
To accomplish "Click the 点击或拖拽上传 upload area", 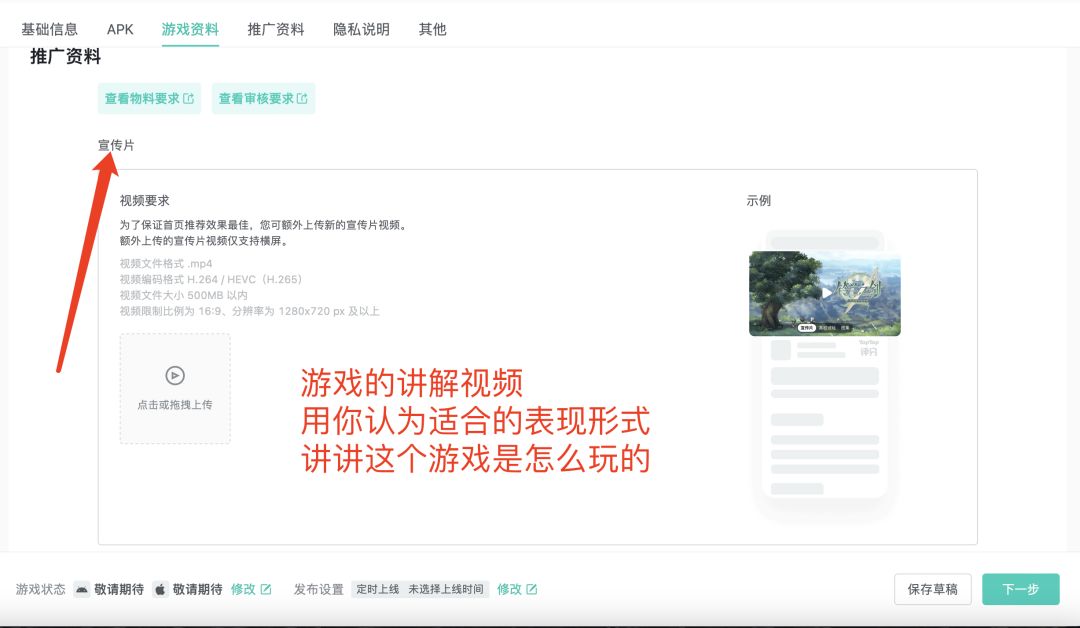I will tap(175, 388).
